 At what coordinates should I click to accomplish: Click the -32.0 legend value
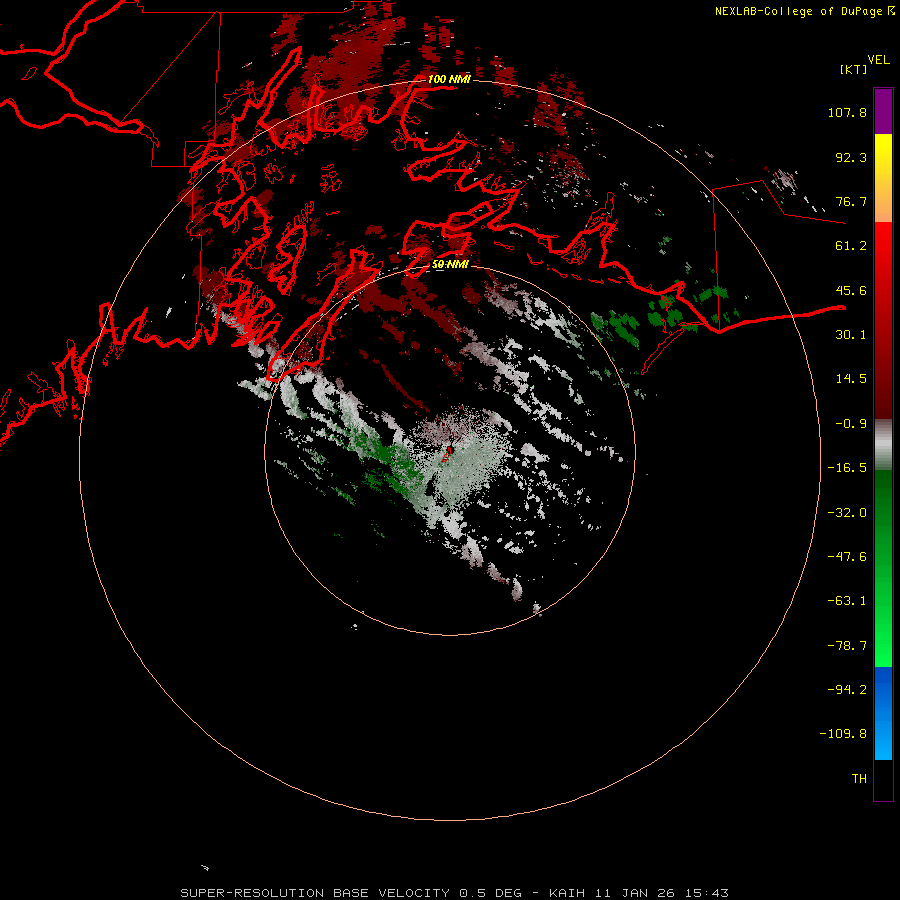tap(847, 513)
